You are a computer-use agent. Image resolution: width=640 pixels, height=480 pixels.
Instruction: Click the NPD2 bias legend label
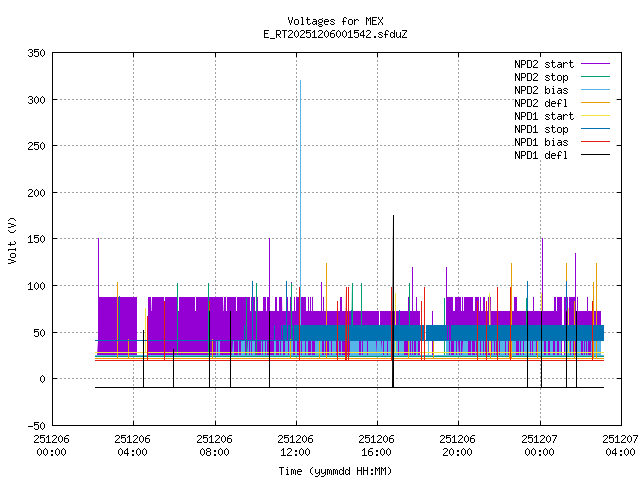(x=542, y=90)
